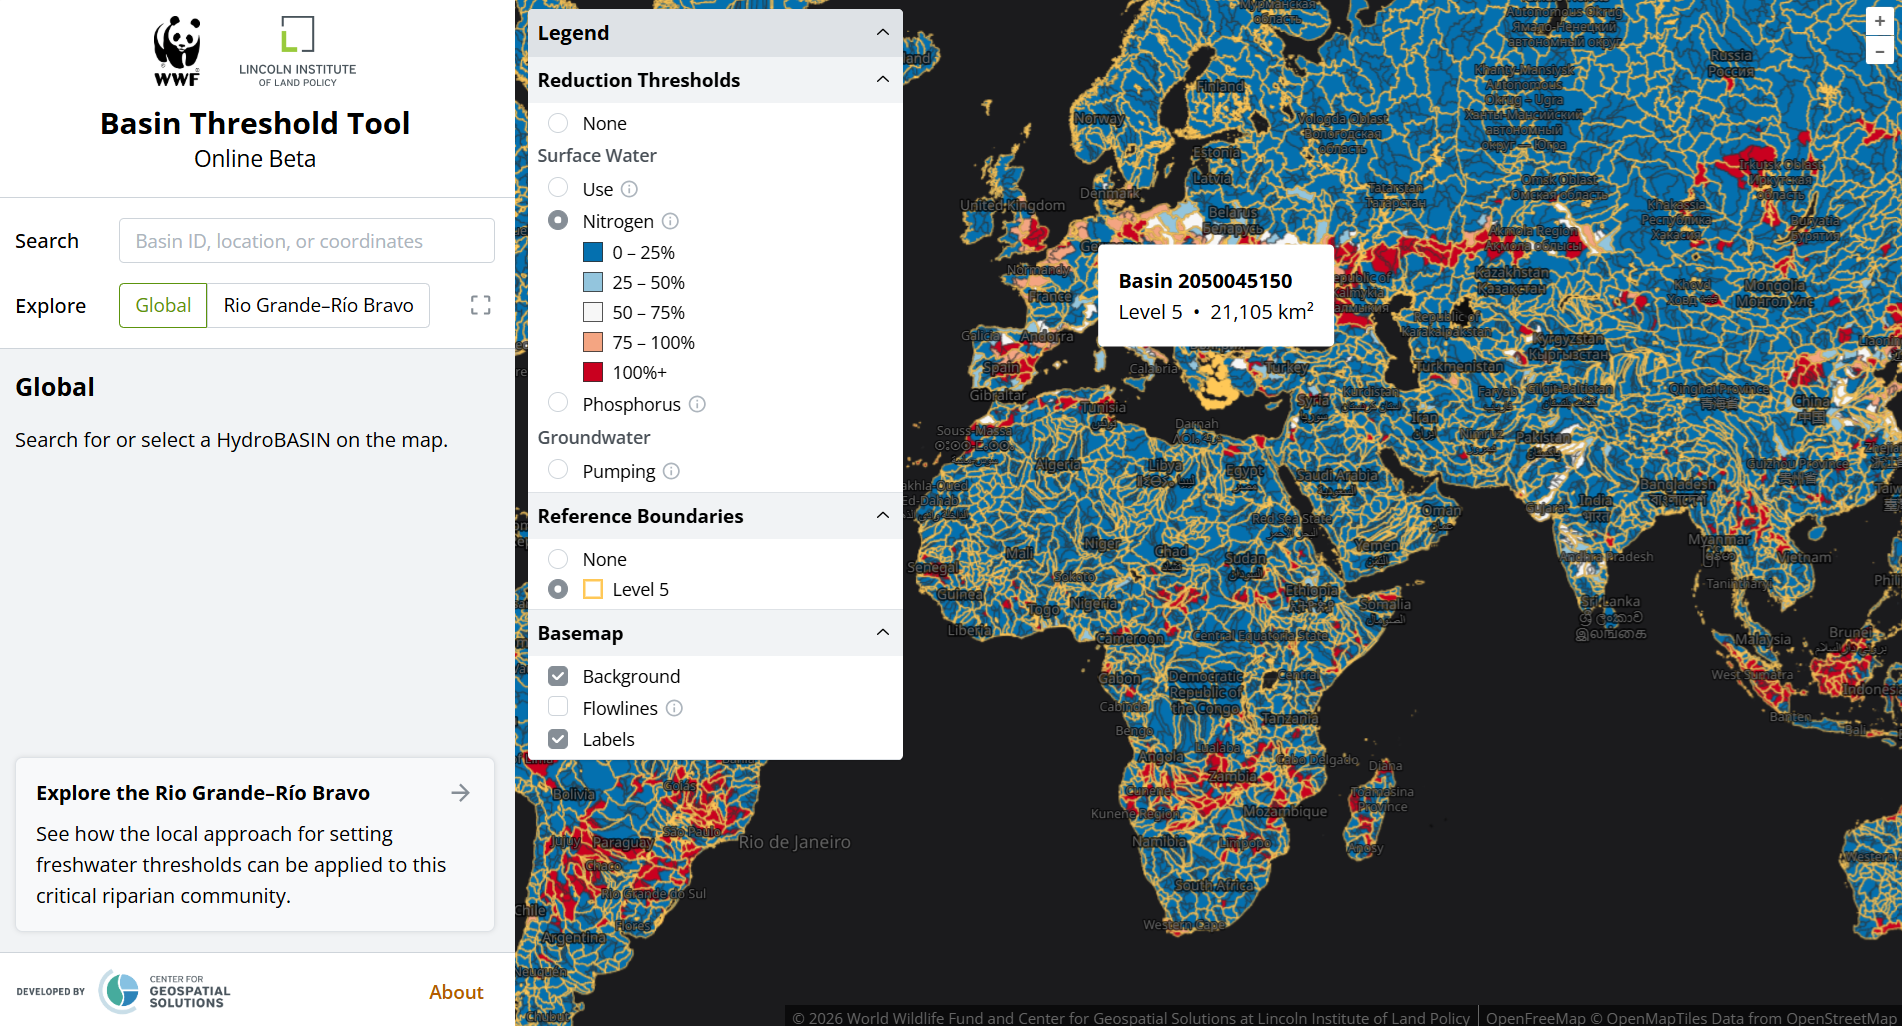Click the 25 – 50% light blue swatch
This screenshot has width=1902, height=1026.
point(593,282)
